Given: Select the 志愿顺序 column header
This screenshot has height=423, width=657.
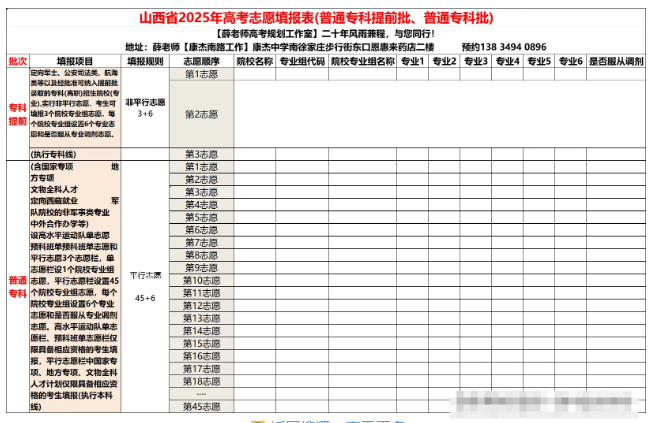Looking at the screenshot, I should point(203,62).
